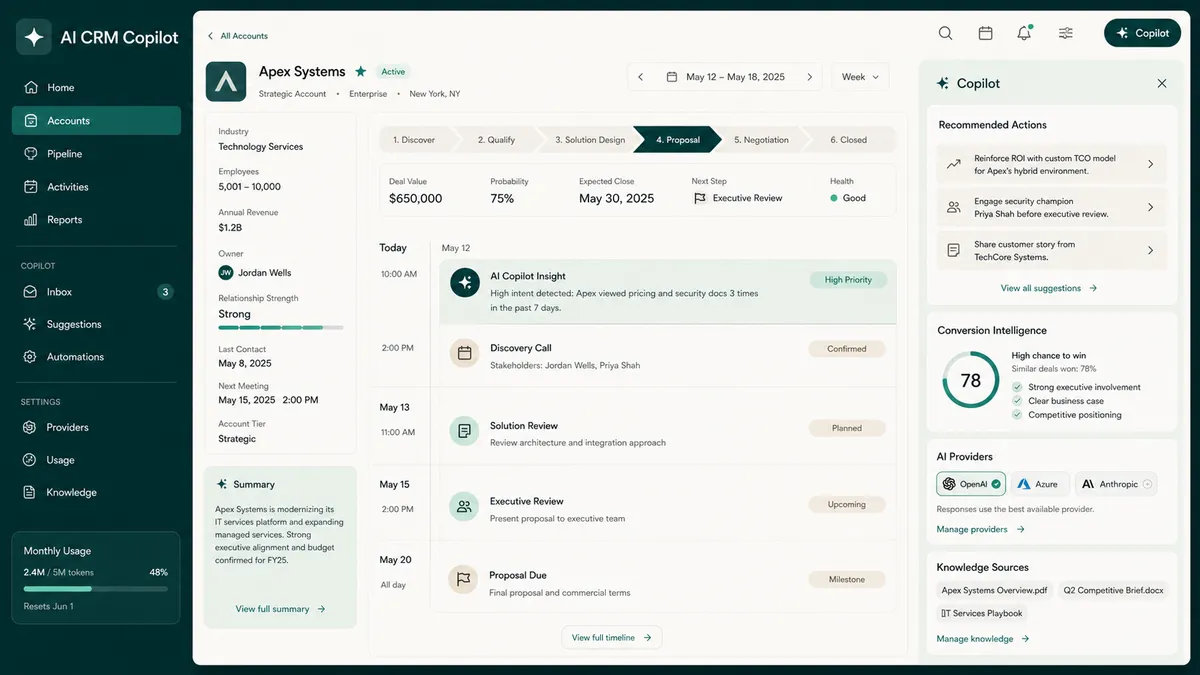The width and height of the screenshot is (1200, 675).
Task: Select Azure provider
Action: point(1040,484)
